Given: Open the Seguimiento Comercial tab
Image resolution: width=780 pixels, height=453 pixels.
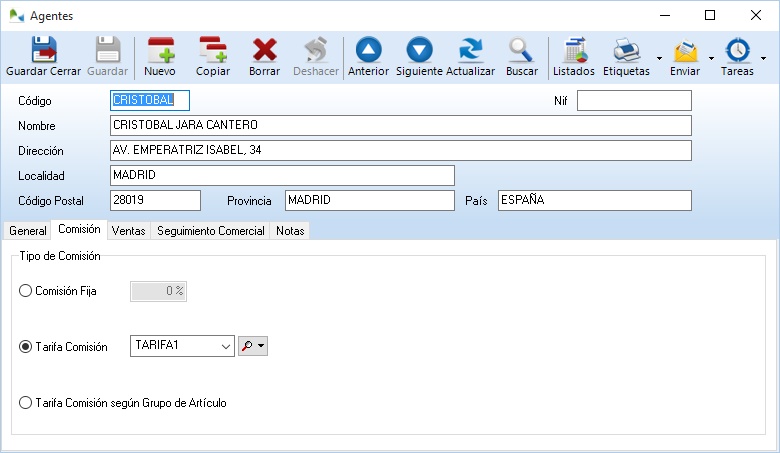Looking at the screenshot, I should click(x=210, y=231).
